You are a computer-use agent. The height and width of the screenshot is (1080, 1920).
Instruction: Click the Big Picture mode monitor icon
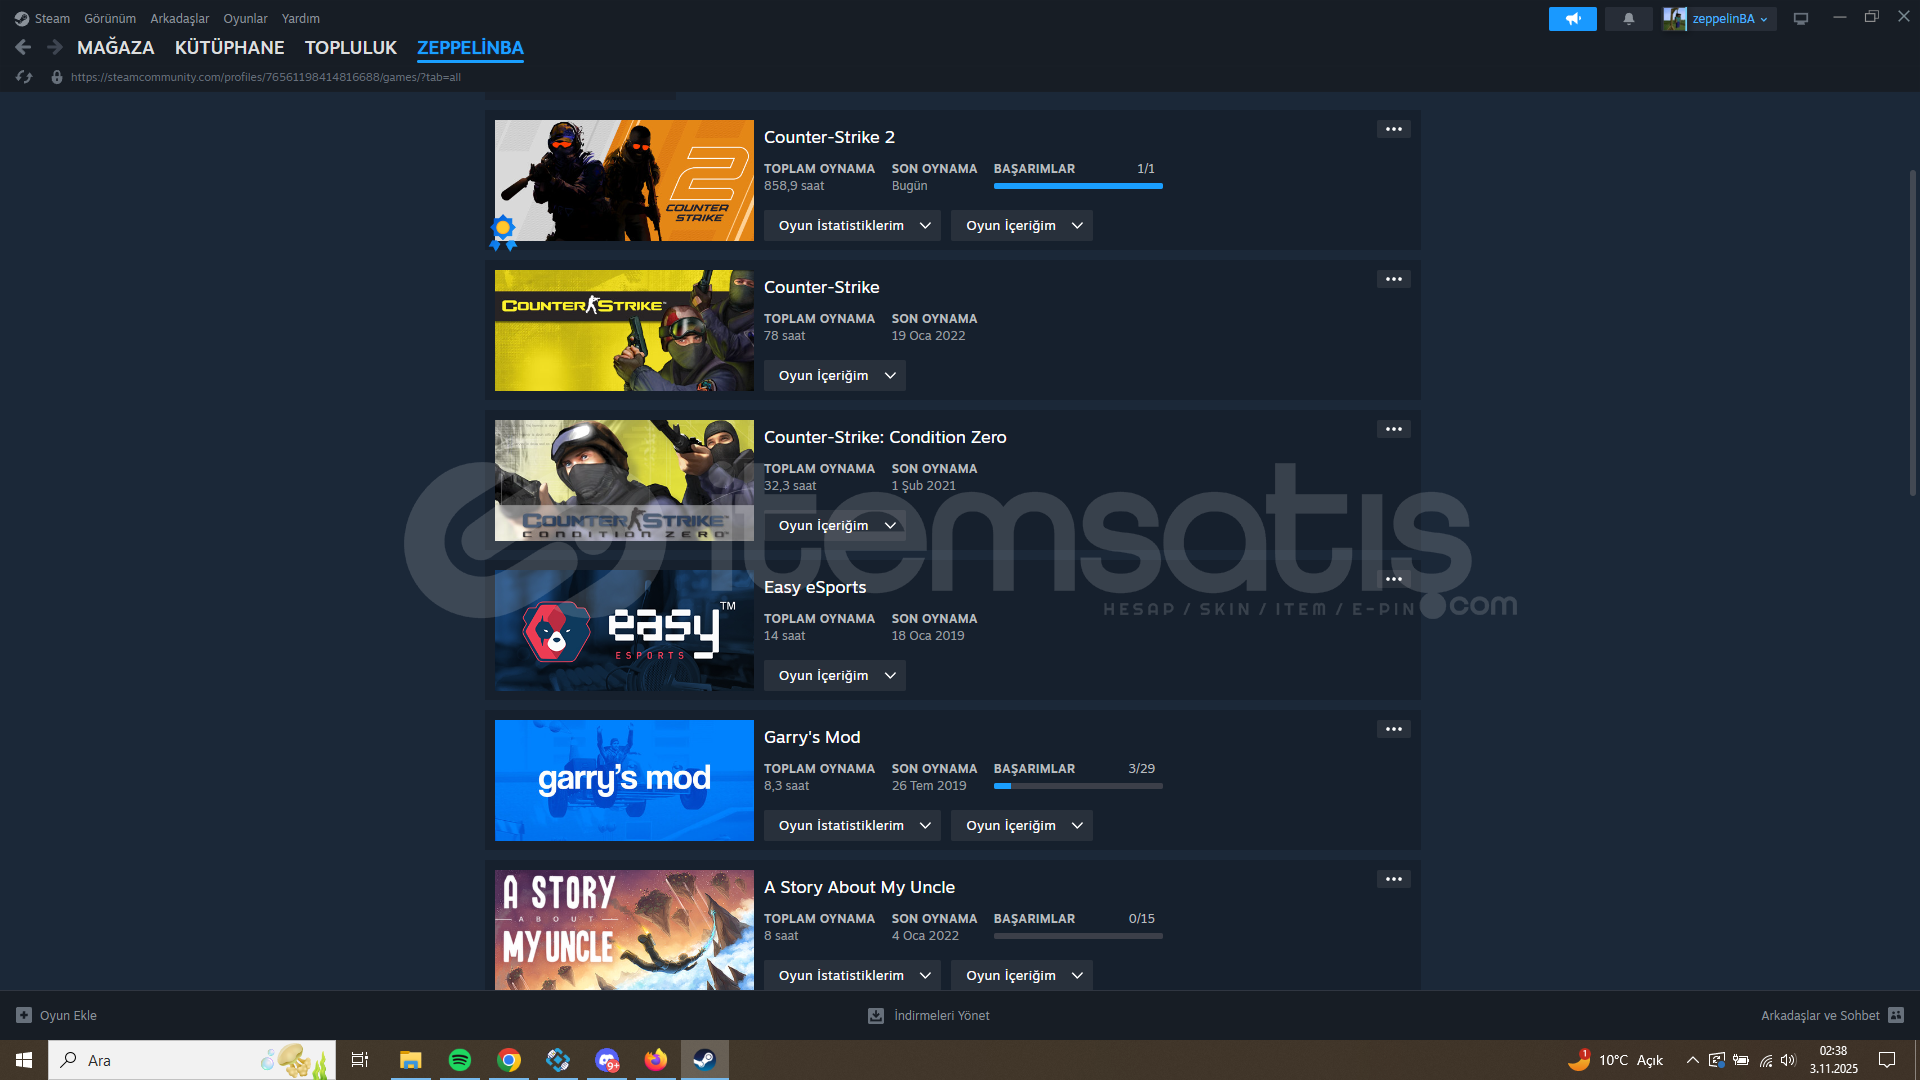(x=1801, y=19)
